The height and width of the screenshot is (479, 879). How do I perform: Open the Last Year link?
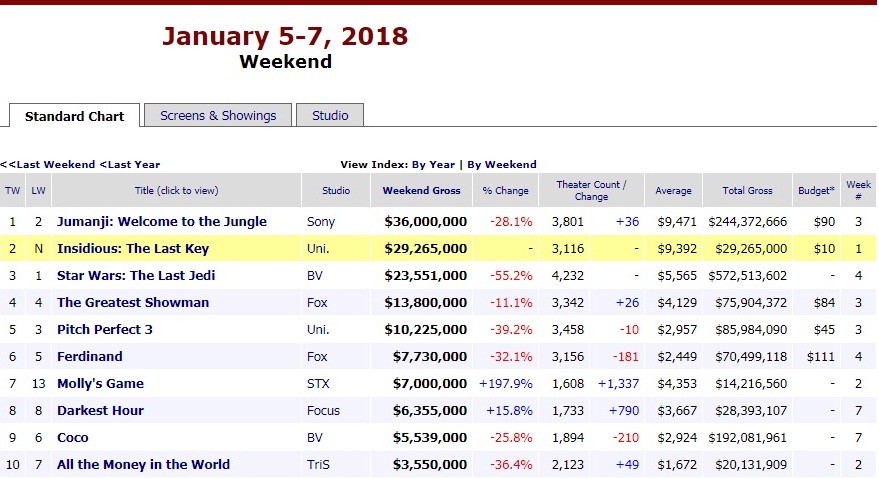(131, 164)
